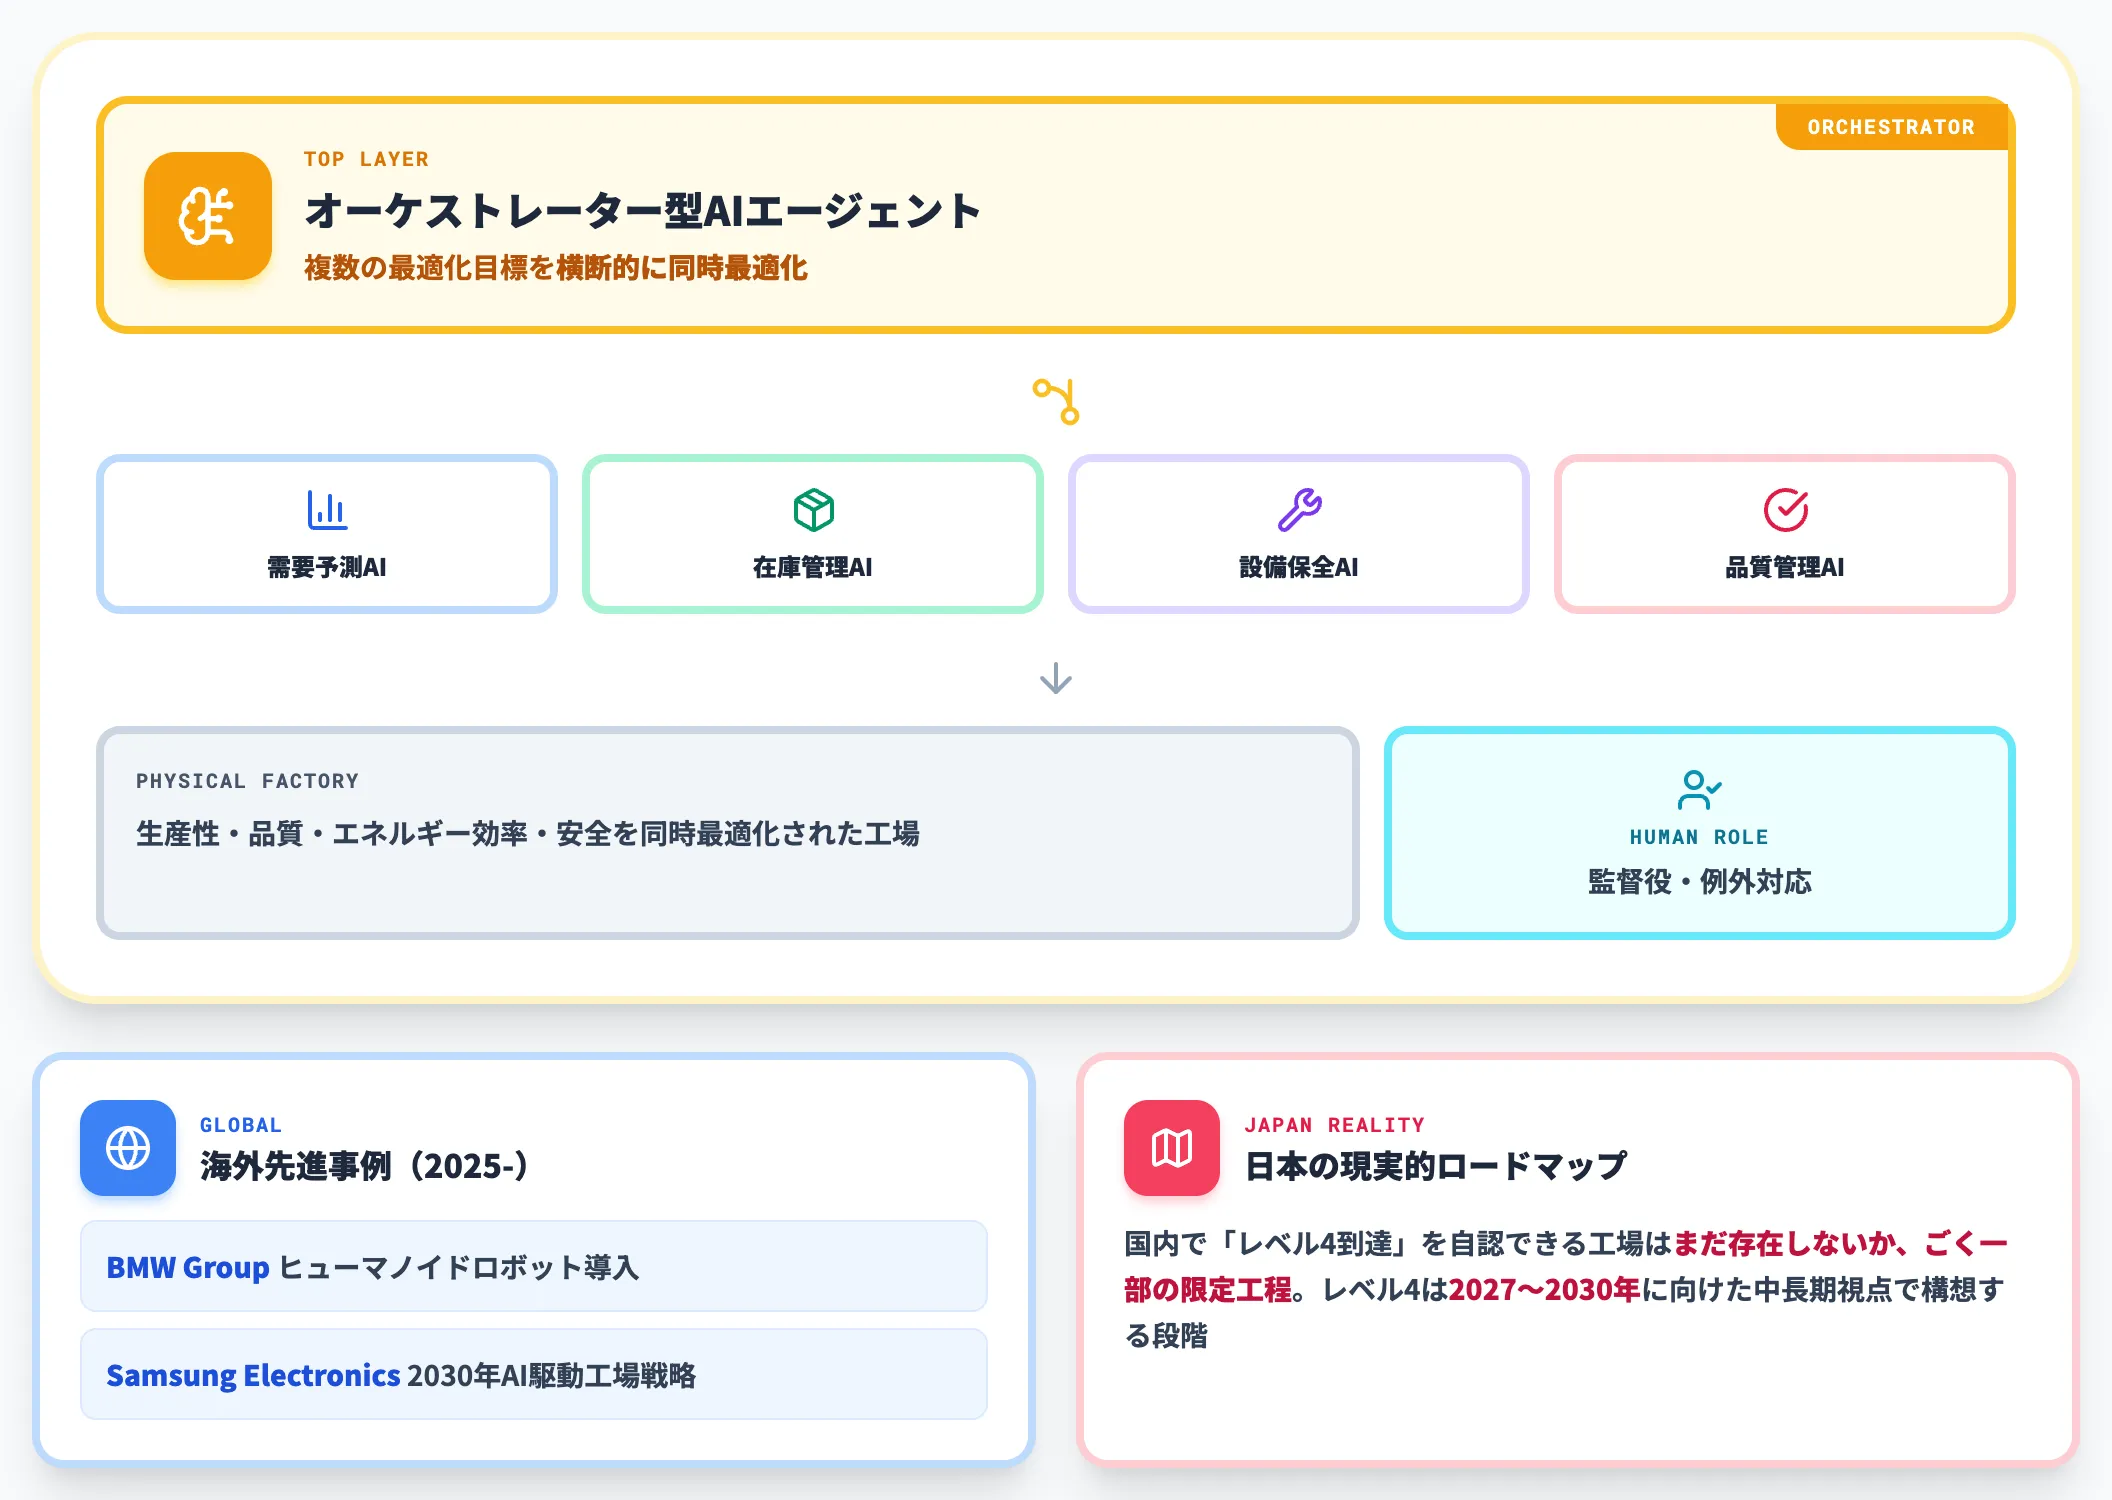Viewport: 2112px width, 1500px height.
Task: Click the purple wrench icon
Action: [1299, 510]
